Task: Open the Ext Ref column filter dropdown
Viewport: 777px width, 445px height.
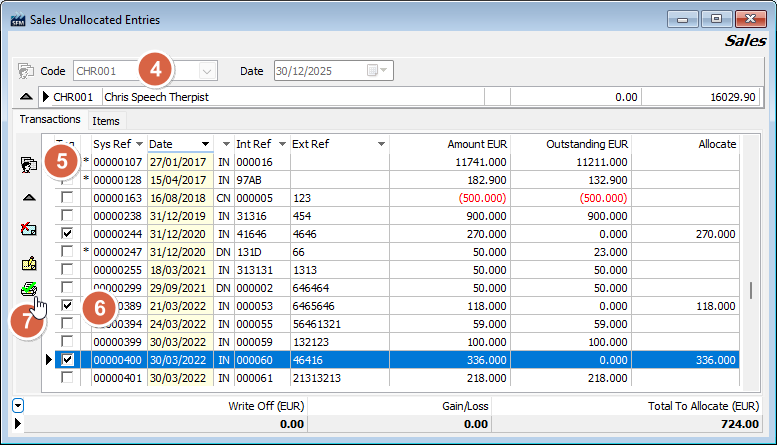Action: (x=382, y=144)
